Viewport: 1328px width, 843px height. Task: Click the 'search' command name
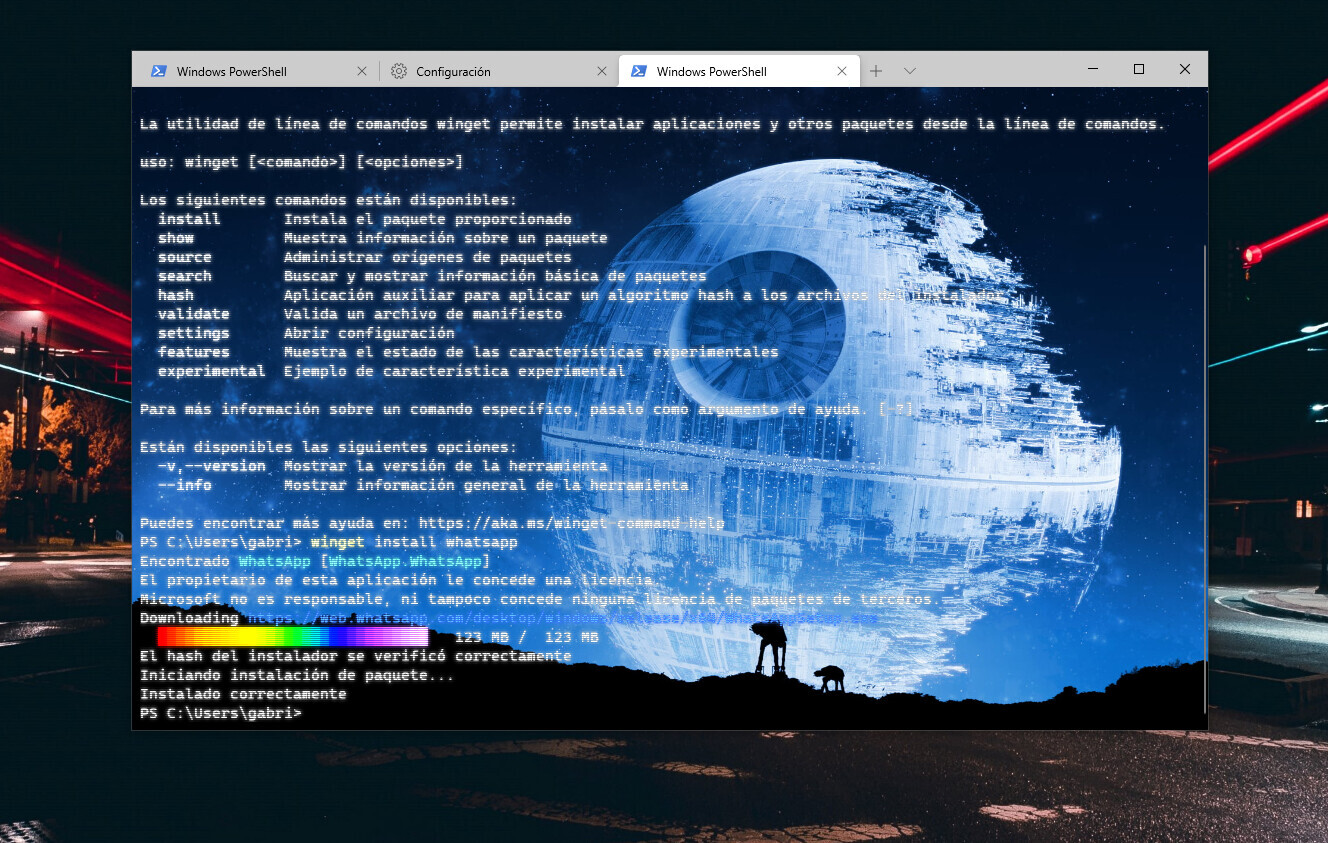184,276
